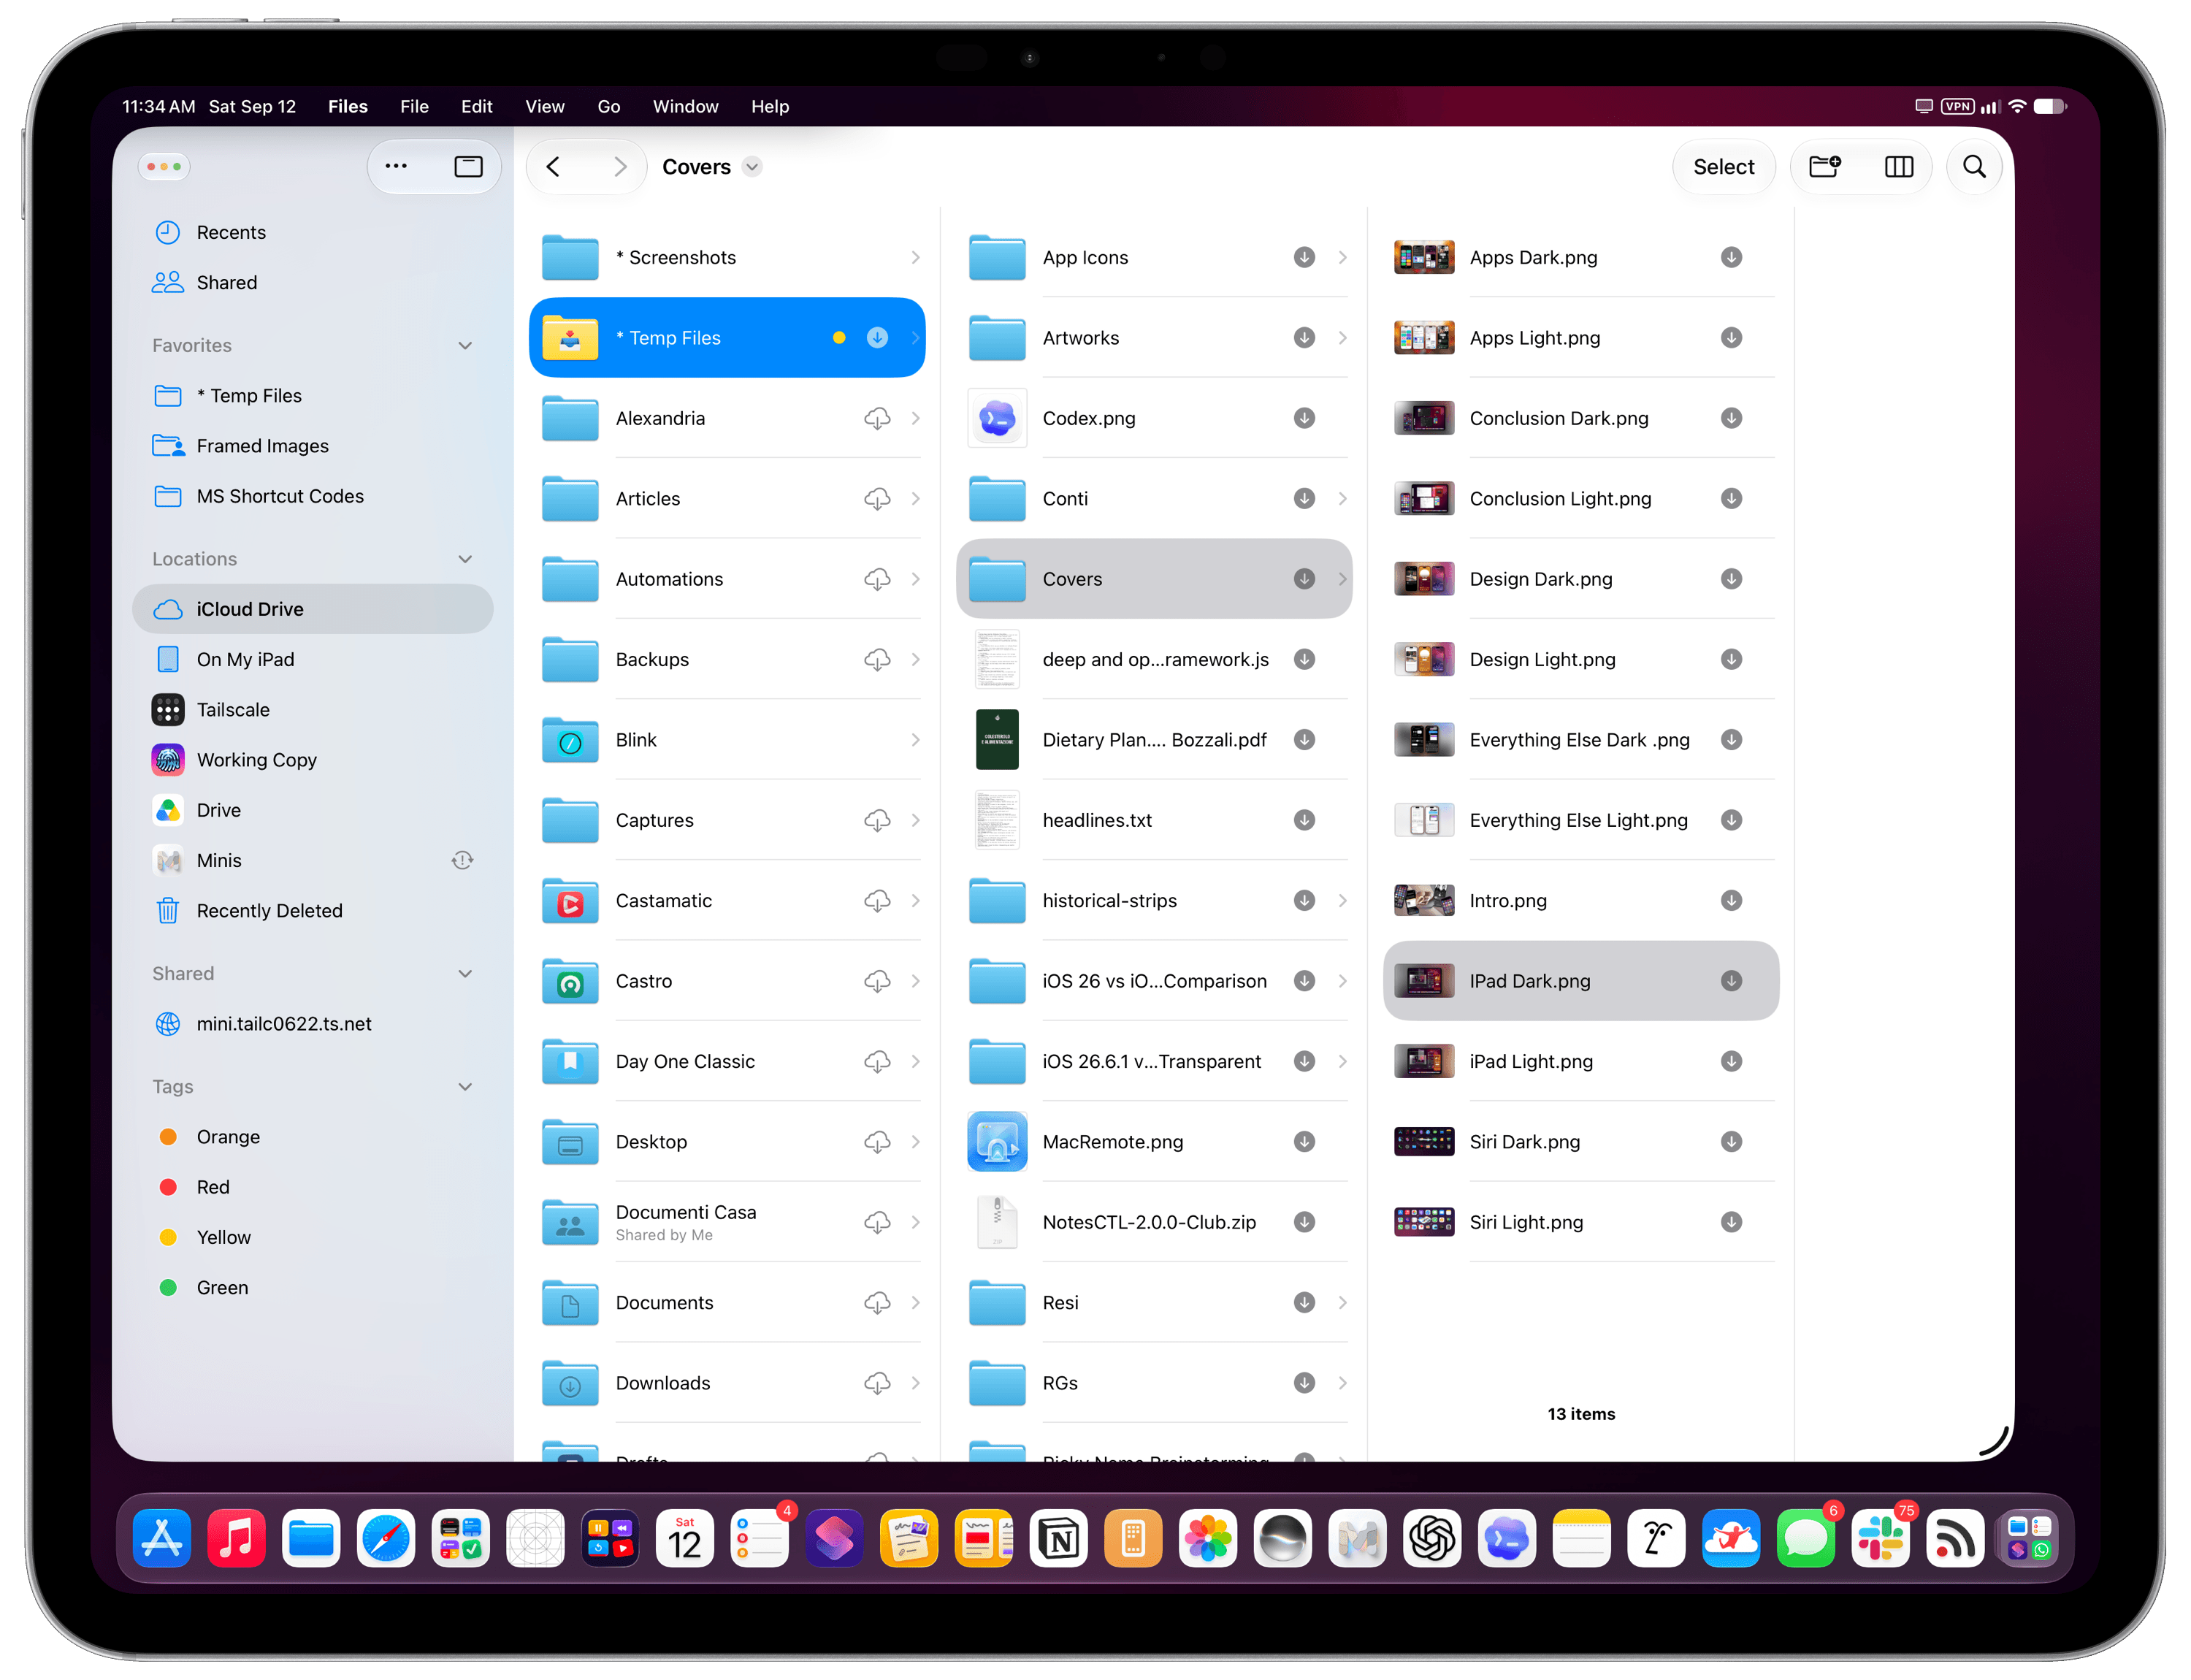Filter by the Red tag

[x=312, y=1187]
